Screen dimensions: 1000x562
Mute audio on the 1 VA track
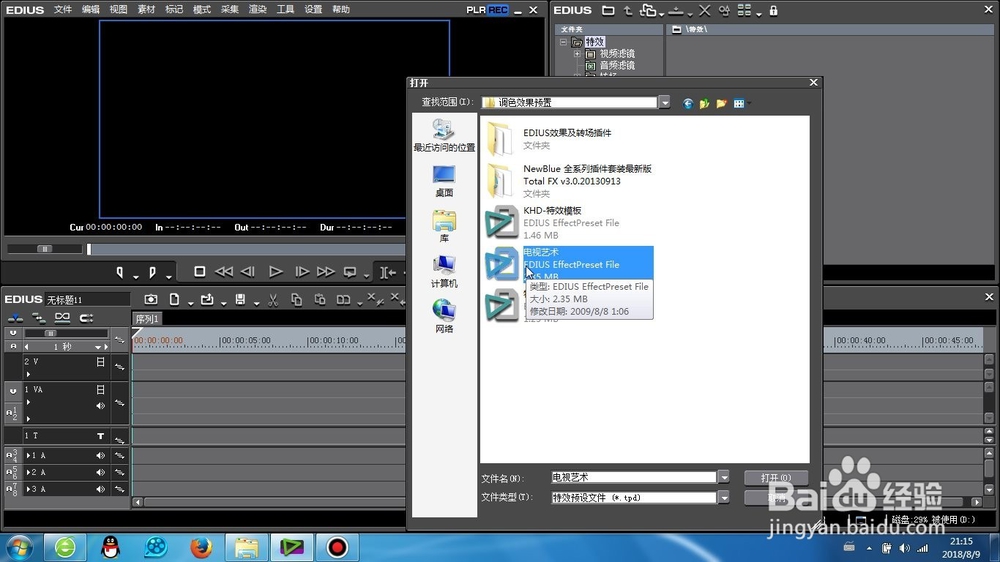pos(101,406)
